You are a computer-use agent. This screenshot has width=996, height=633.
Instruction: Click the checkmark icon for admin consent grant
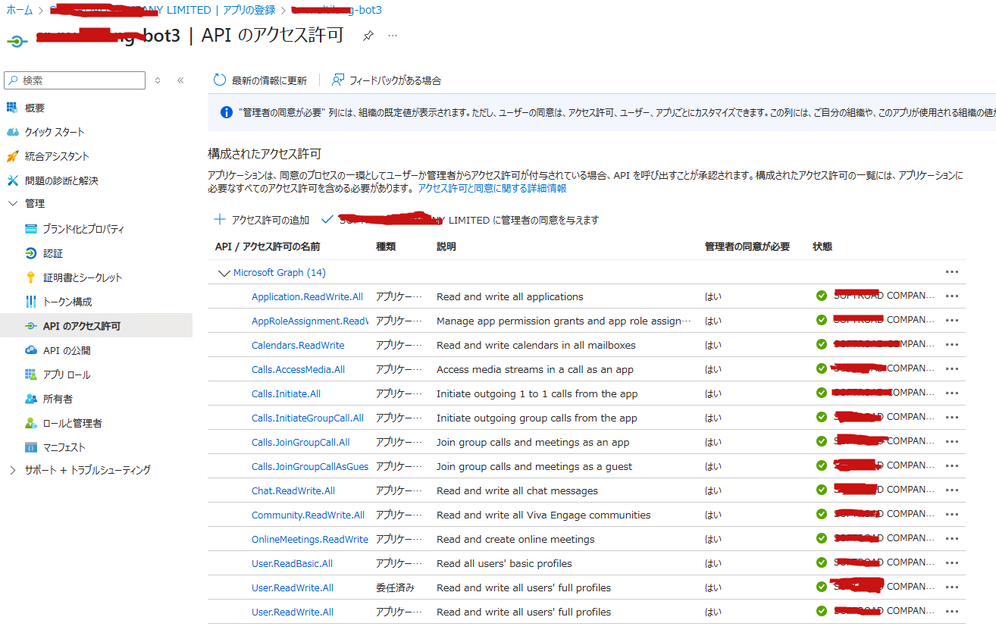[x=327, y=219]
